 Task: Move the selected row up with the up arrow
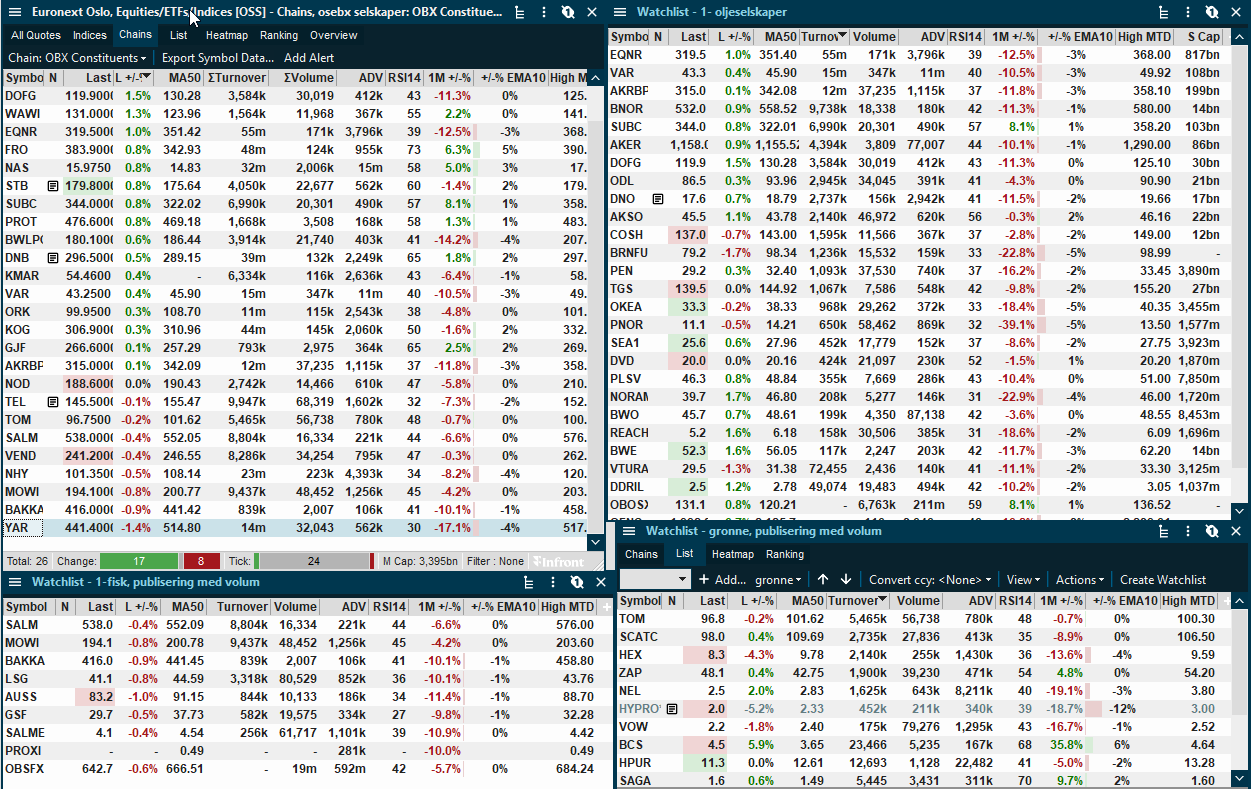823,579
